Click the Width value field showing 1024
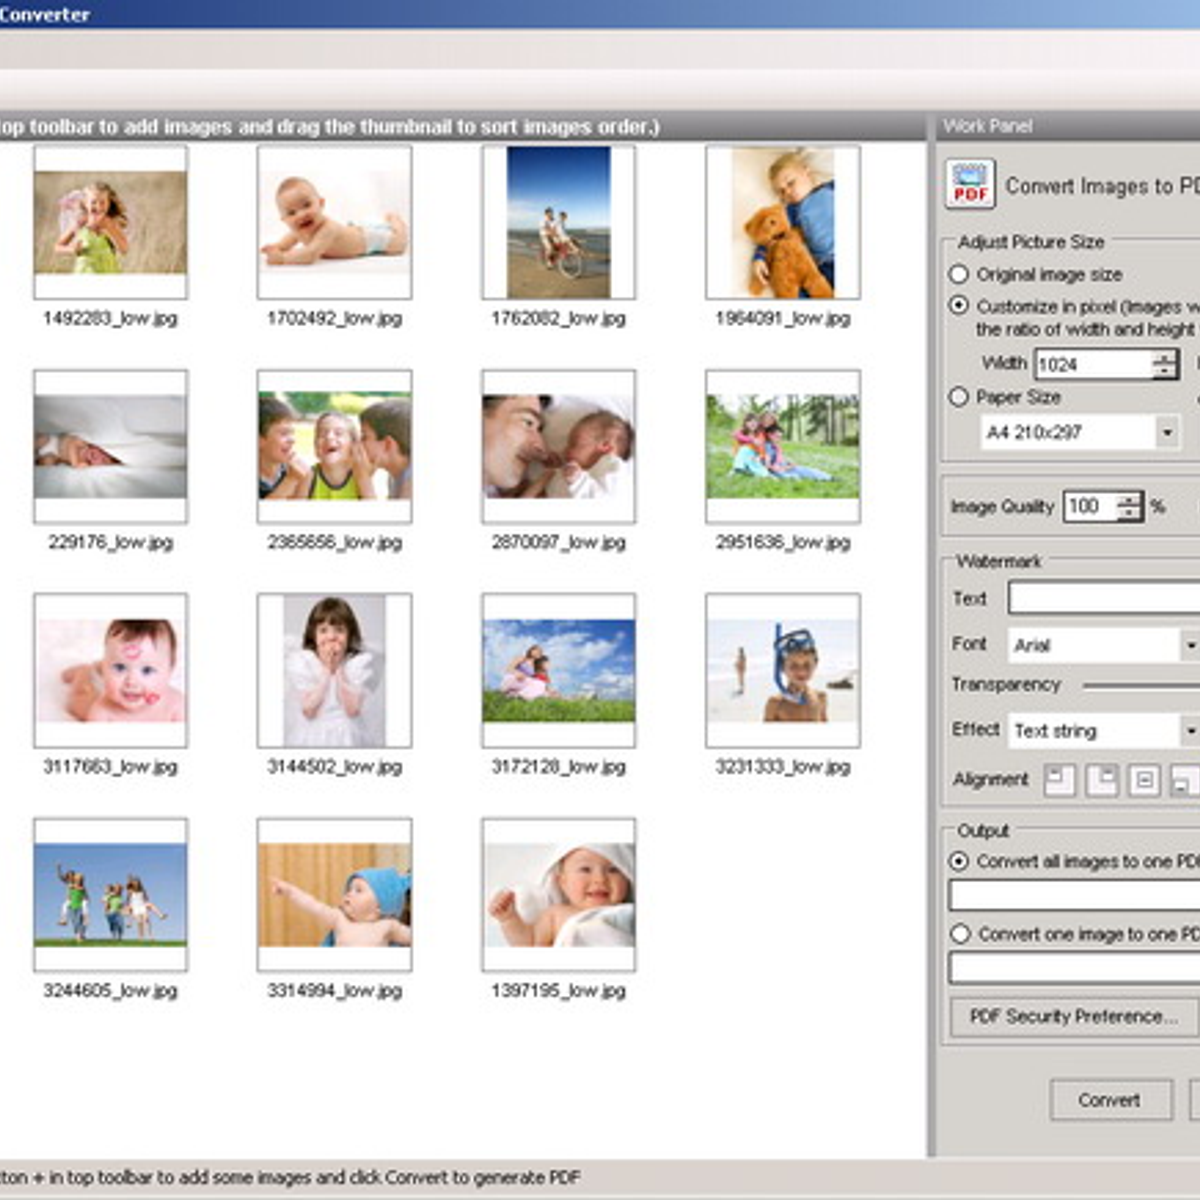Image resolution: width=1200 pixels, height=1200 pixels. point(1092,364)
